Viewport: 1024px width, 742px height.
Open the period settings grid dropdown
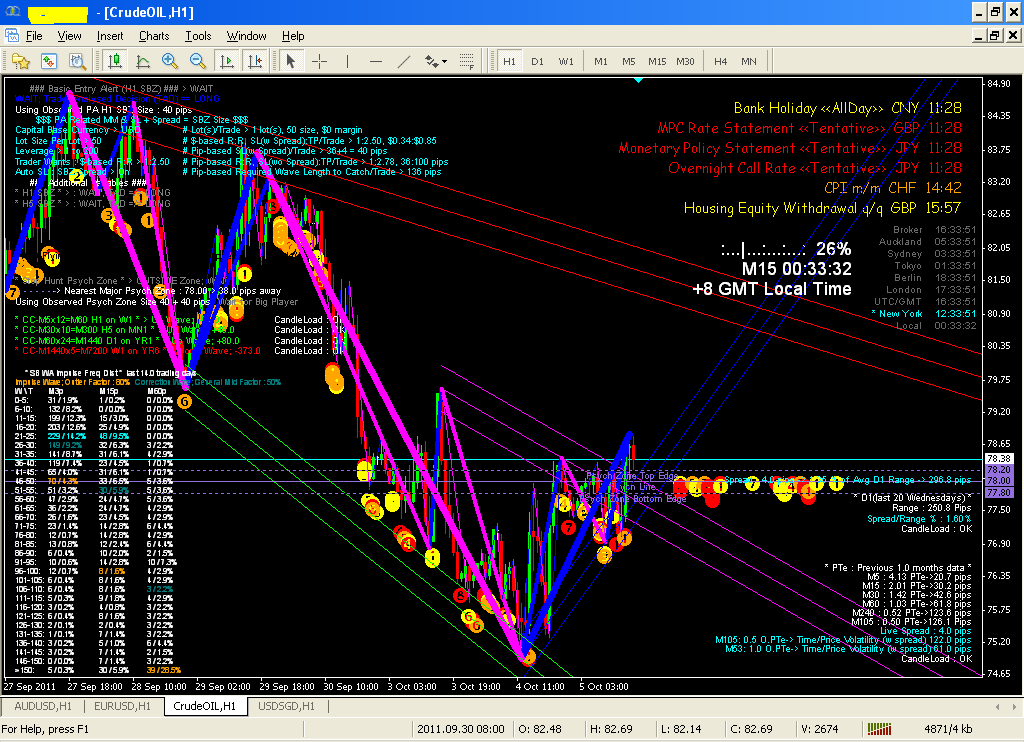(x=467, y=61)
